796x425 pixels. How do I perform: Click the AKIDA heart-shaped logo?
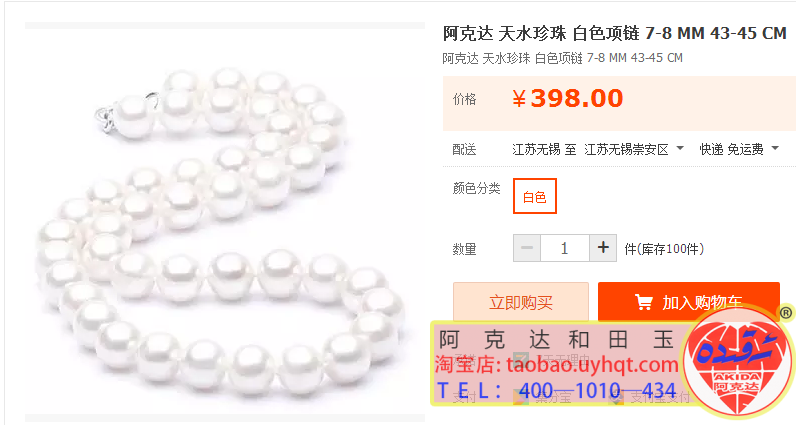pos(737,364)
